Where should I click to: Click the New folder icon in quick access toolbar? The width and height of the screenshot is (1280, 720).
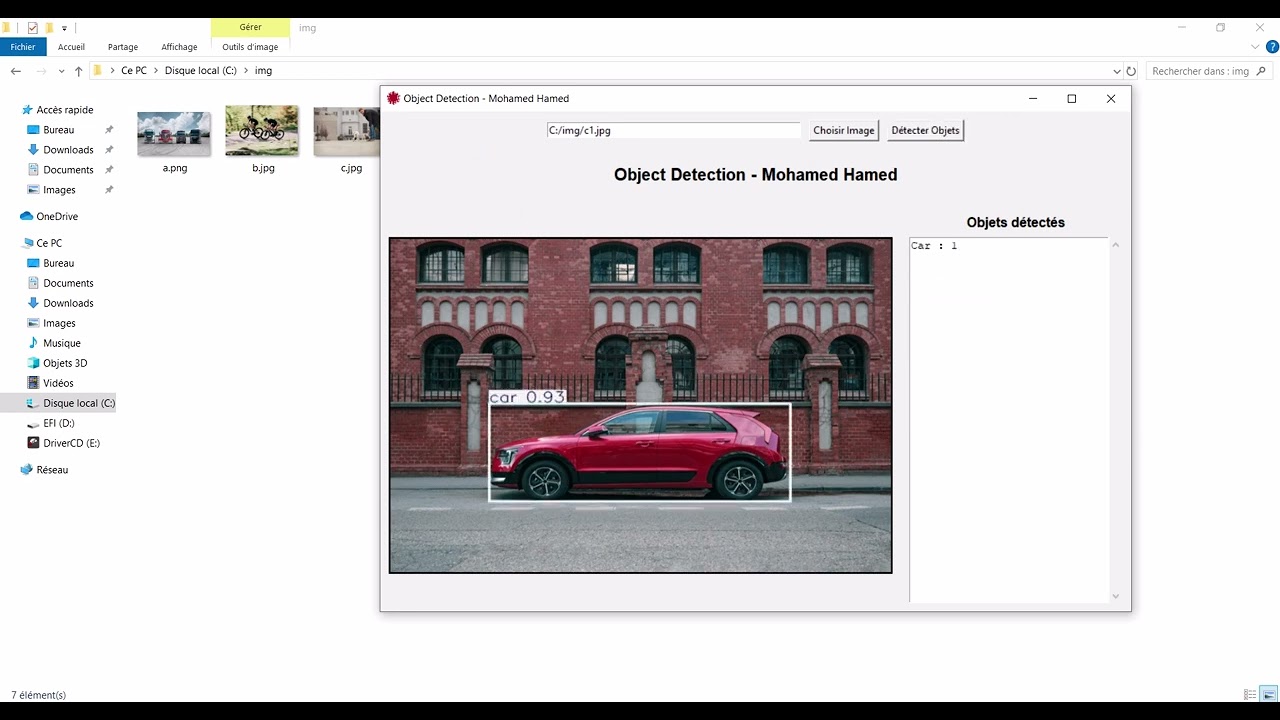[x=49, y=28]
